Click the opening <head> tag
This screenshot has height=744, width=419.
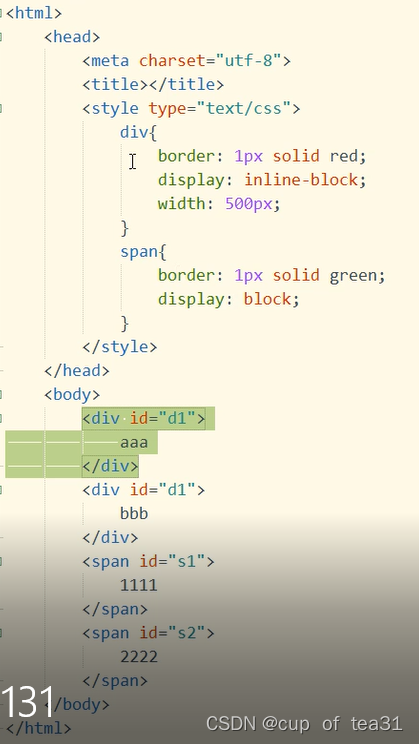(x=72, y=37)
